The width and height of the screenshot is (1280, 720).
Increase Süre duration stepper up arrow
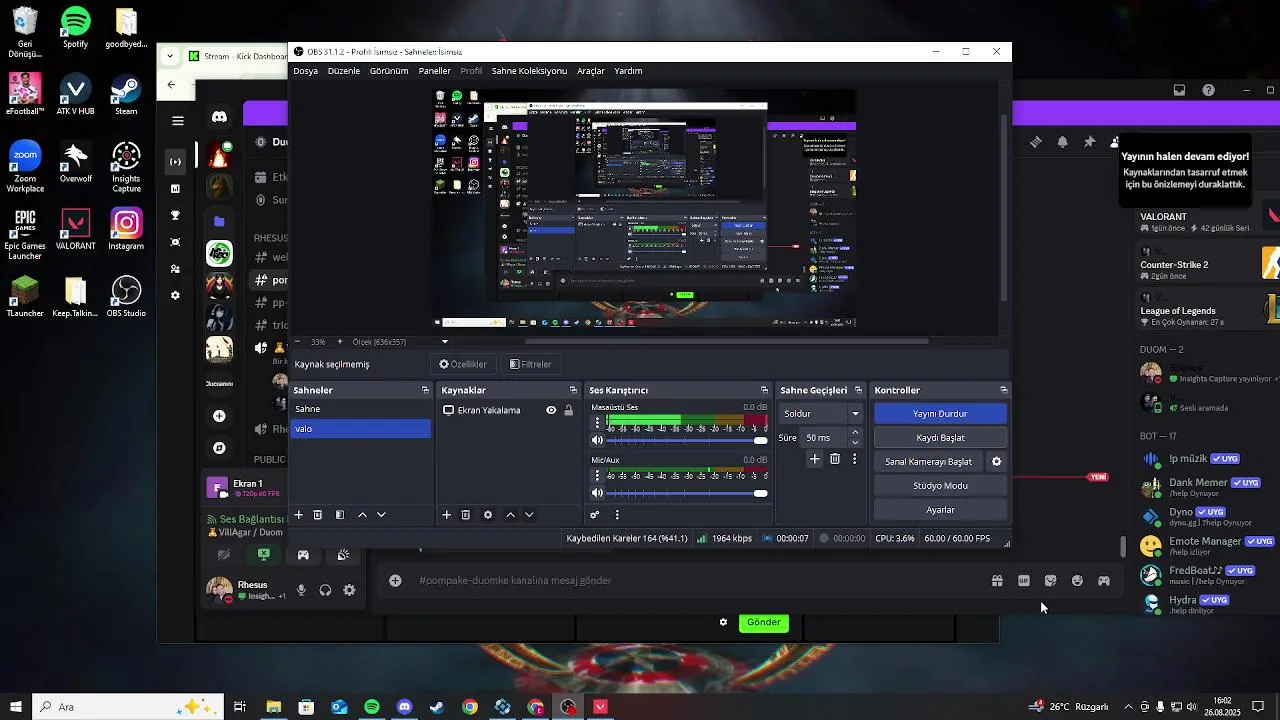point(855,433)
